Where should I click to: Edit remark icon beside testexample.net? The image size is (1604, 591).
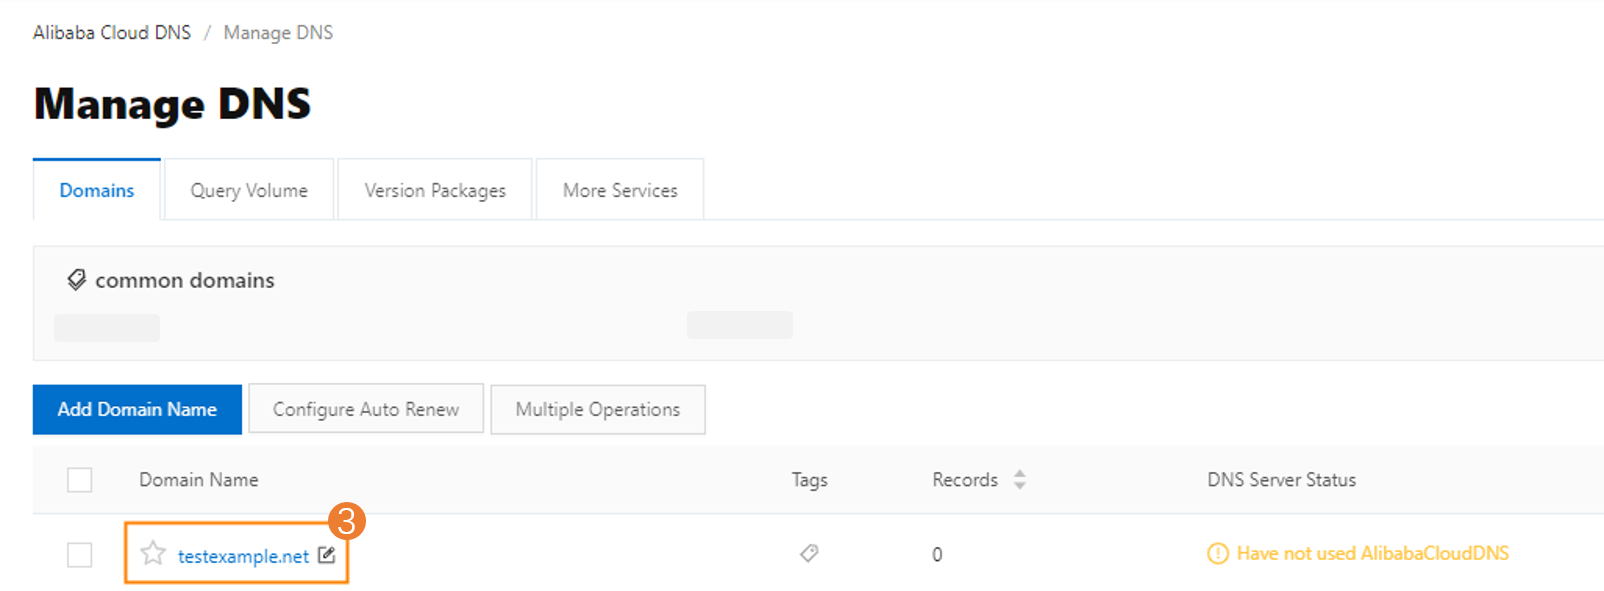click(x=326, y=555)
